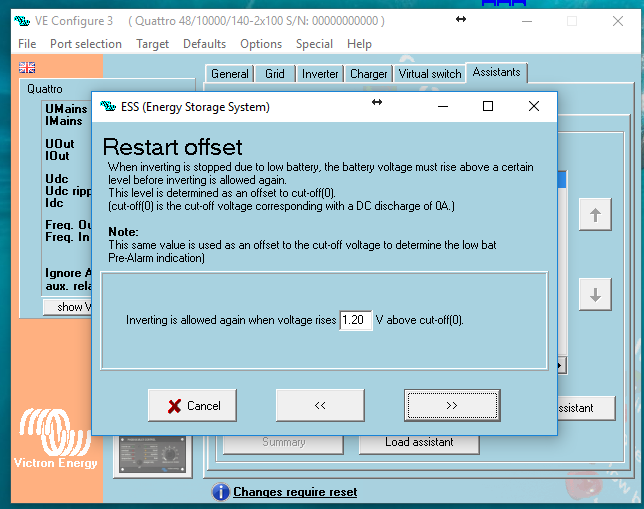Viewport: 644px width, 509px height.
Task: Switch to the Inverter tab
Action: click(x=320, y=74)
